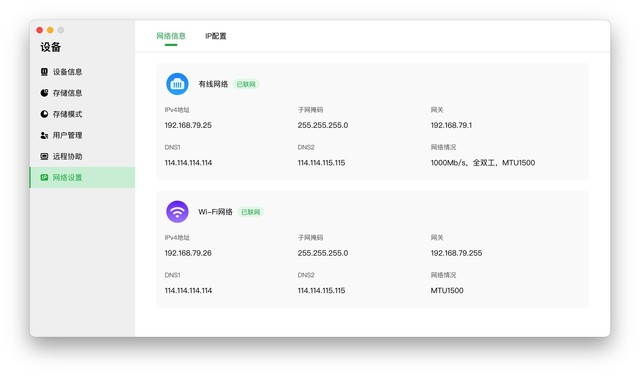Select the IPv4 address 192.168.79.26
640x376 pixels.
click(188, 253)
